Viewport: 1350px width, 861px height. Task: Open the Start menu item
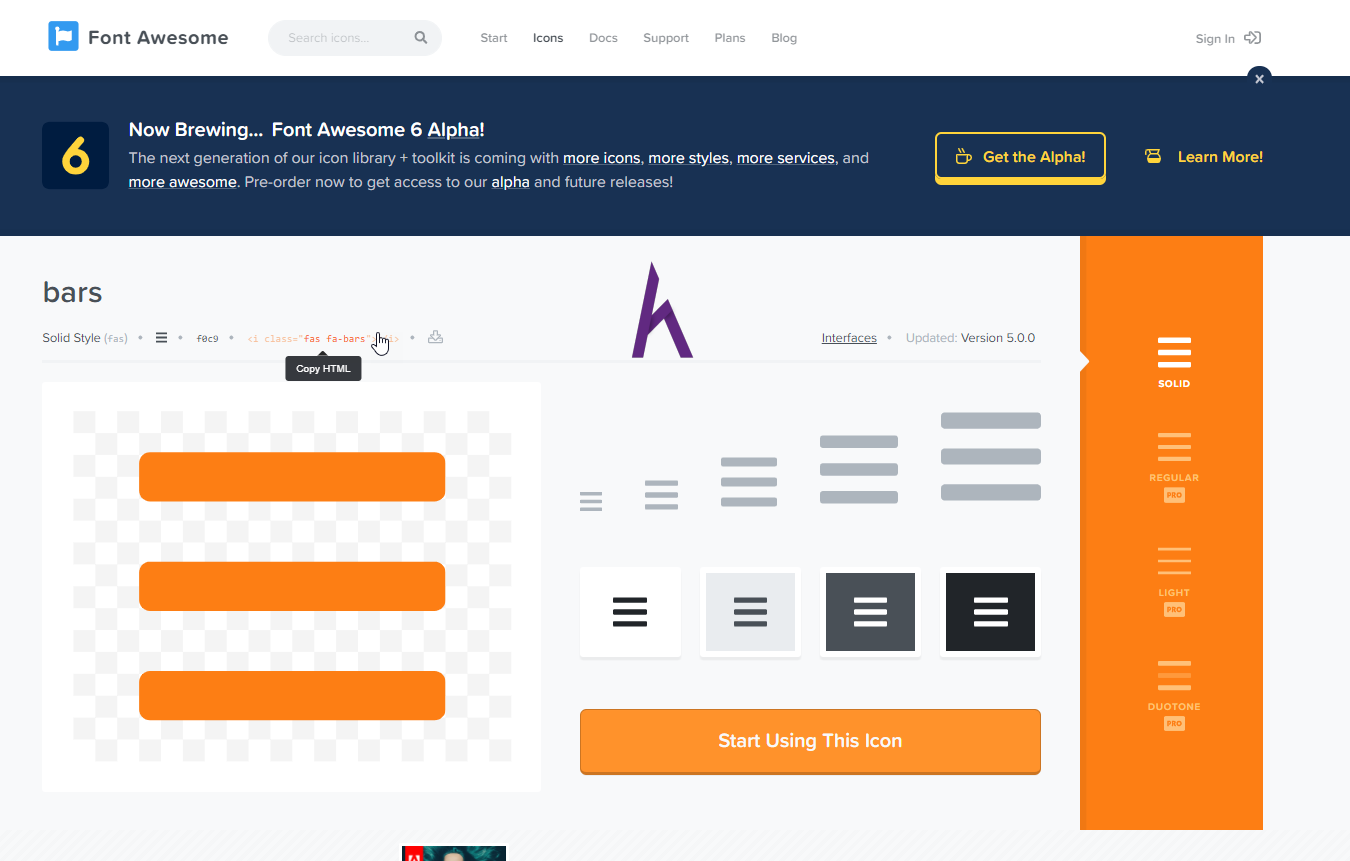[x=494, y=38]
